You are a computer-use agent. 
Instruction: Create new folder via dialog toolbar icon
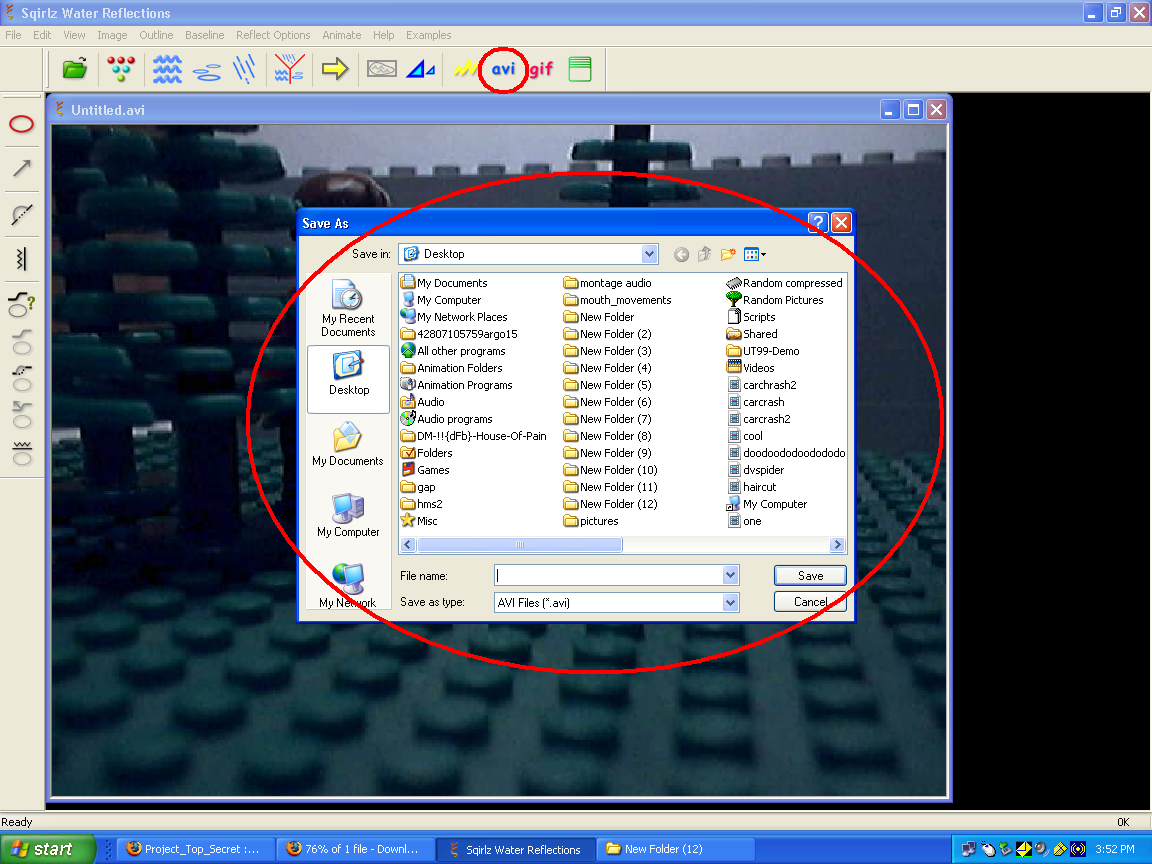click(x=728, y=254)
